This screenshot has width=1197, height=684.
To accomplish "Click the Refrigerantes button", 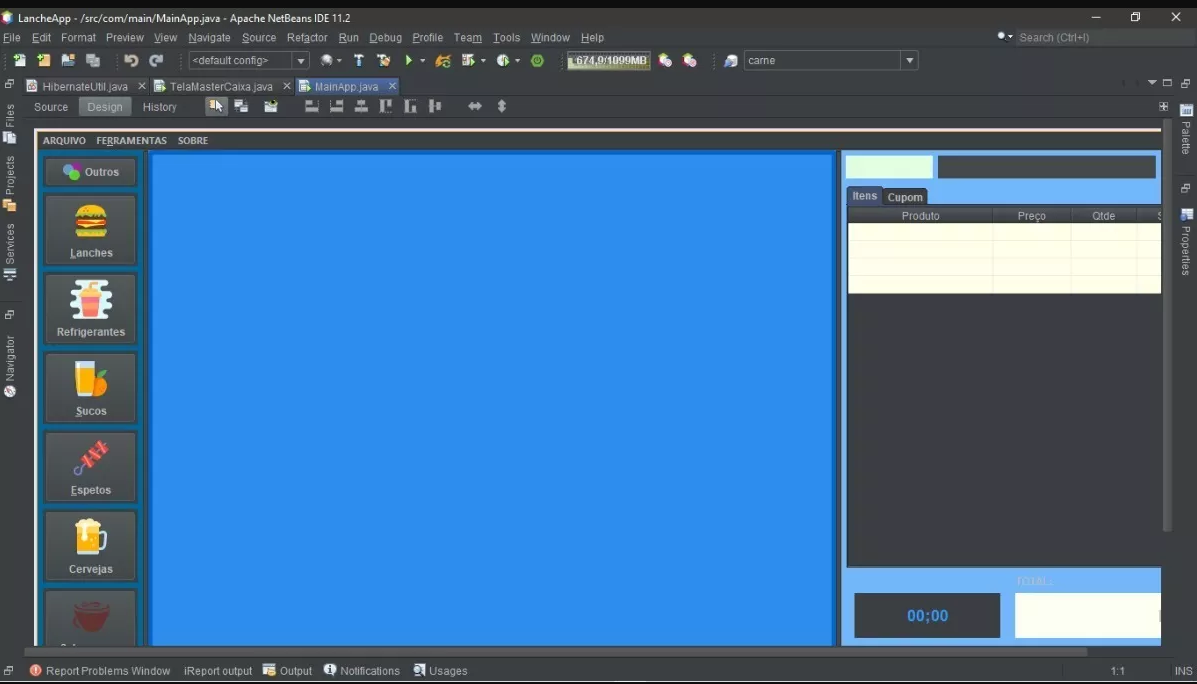I will tap(91, 309).
